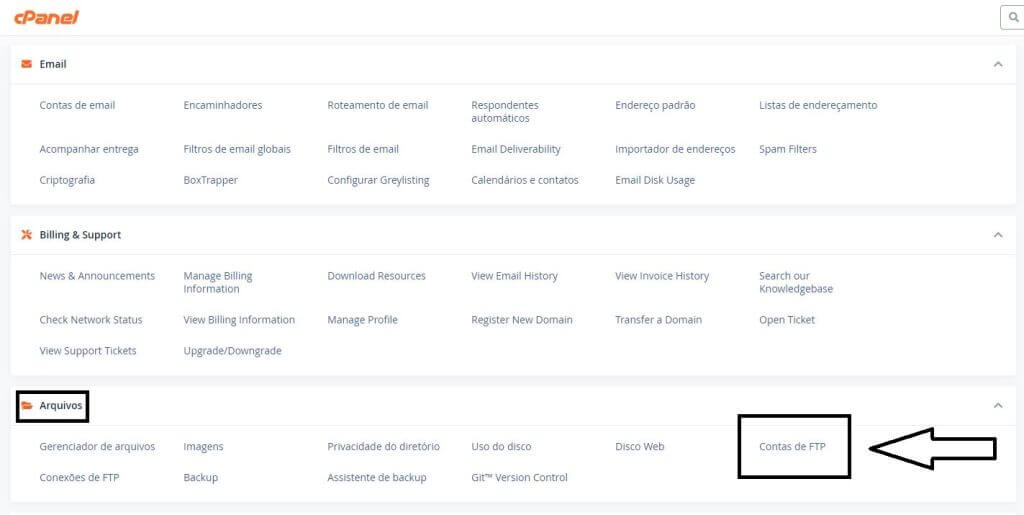This screenshot has width=1024, height=515.
Task: Select Email Deliverability
Action: [515, 149]
